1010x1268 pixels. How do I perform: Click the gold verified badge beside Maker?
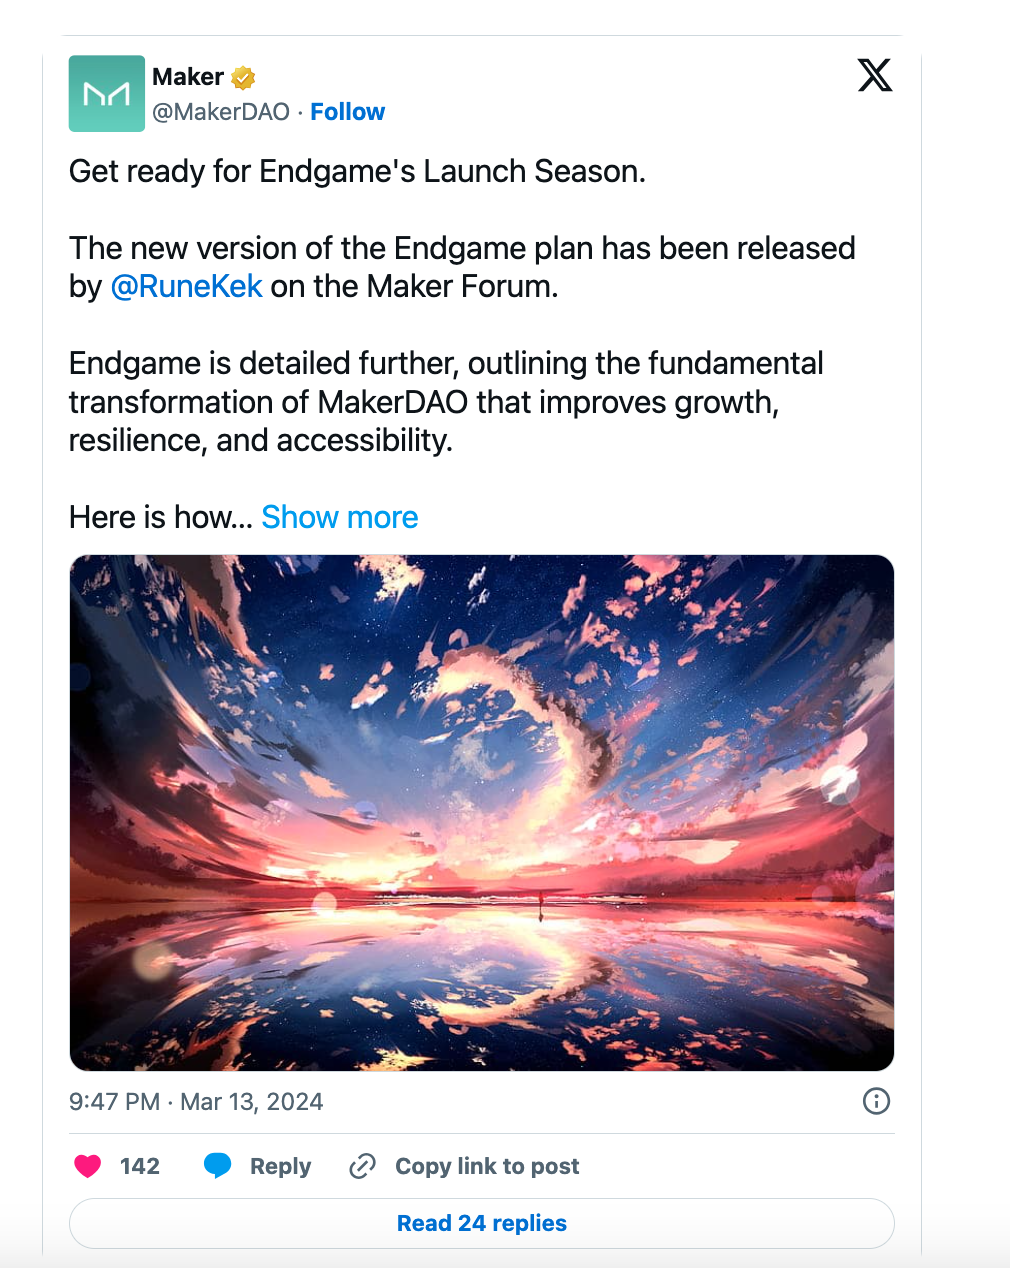pyautogui.click(x=243, y=77)
